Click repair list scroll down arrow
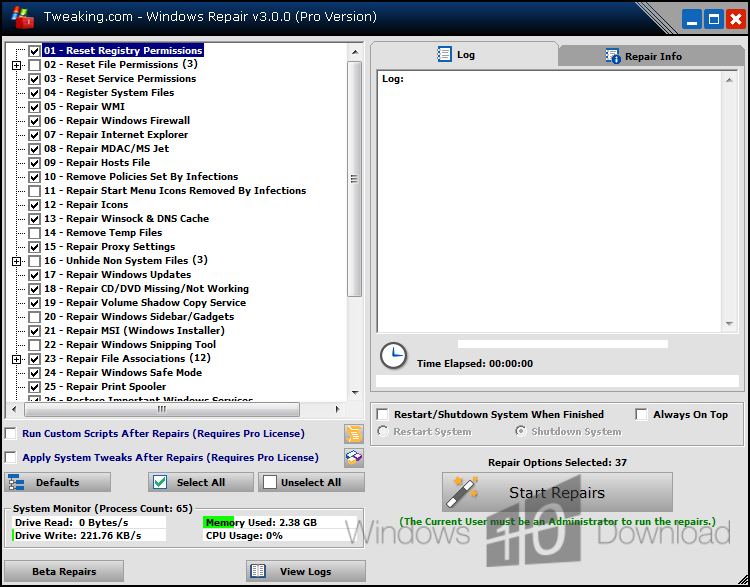Image resolution: width=750 pixels, height=587 pixels. (x=355, y=393)
